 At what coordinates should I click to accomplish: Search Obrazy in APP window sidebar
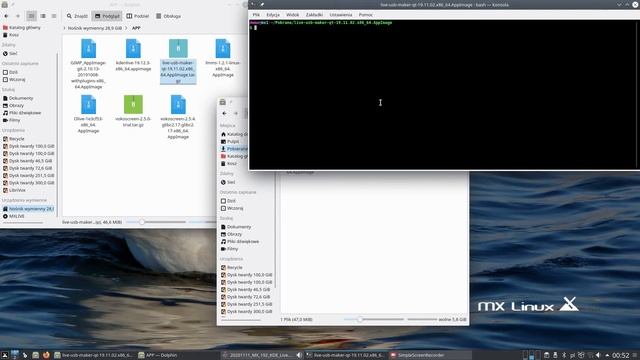tap(13, 106)
